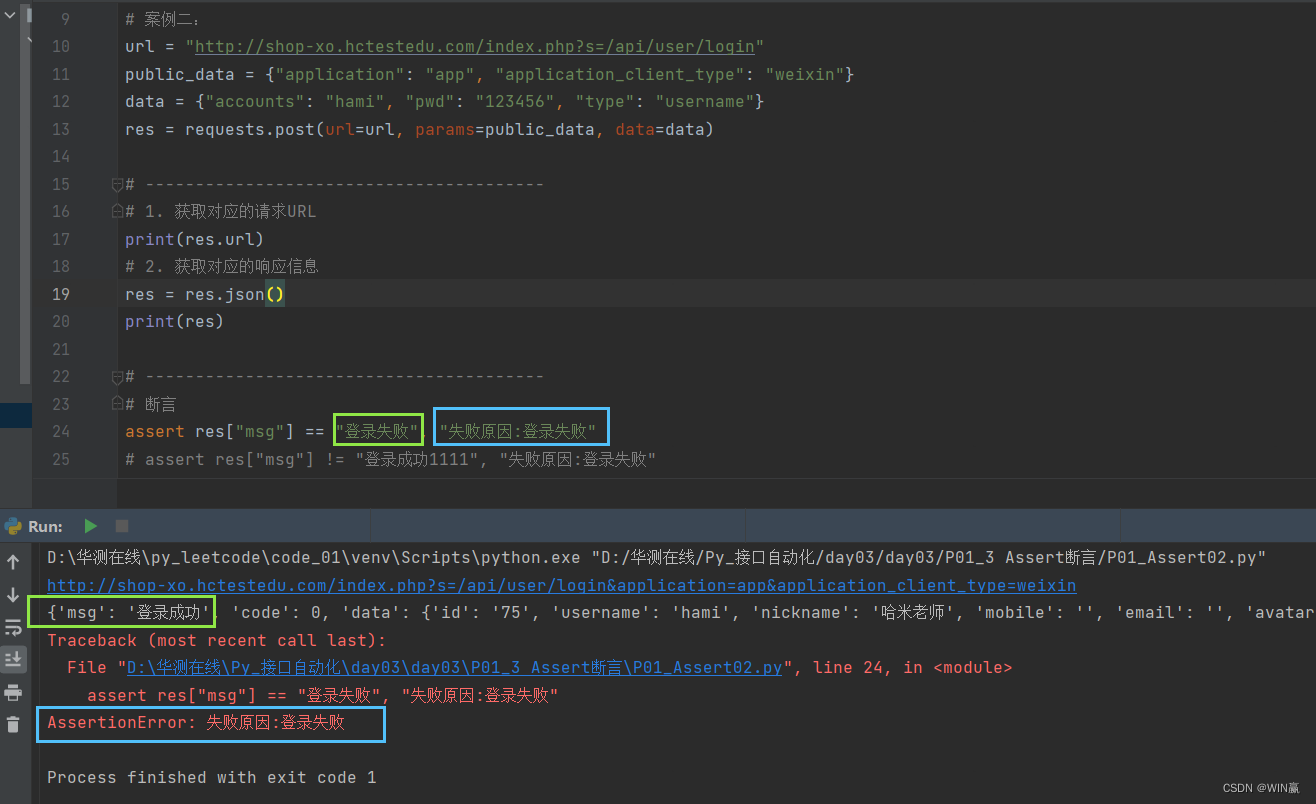Click commented assert on line 25
The image size is (1316, 804).
[390, 459]
